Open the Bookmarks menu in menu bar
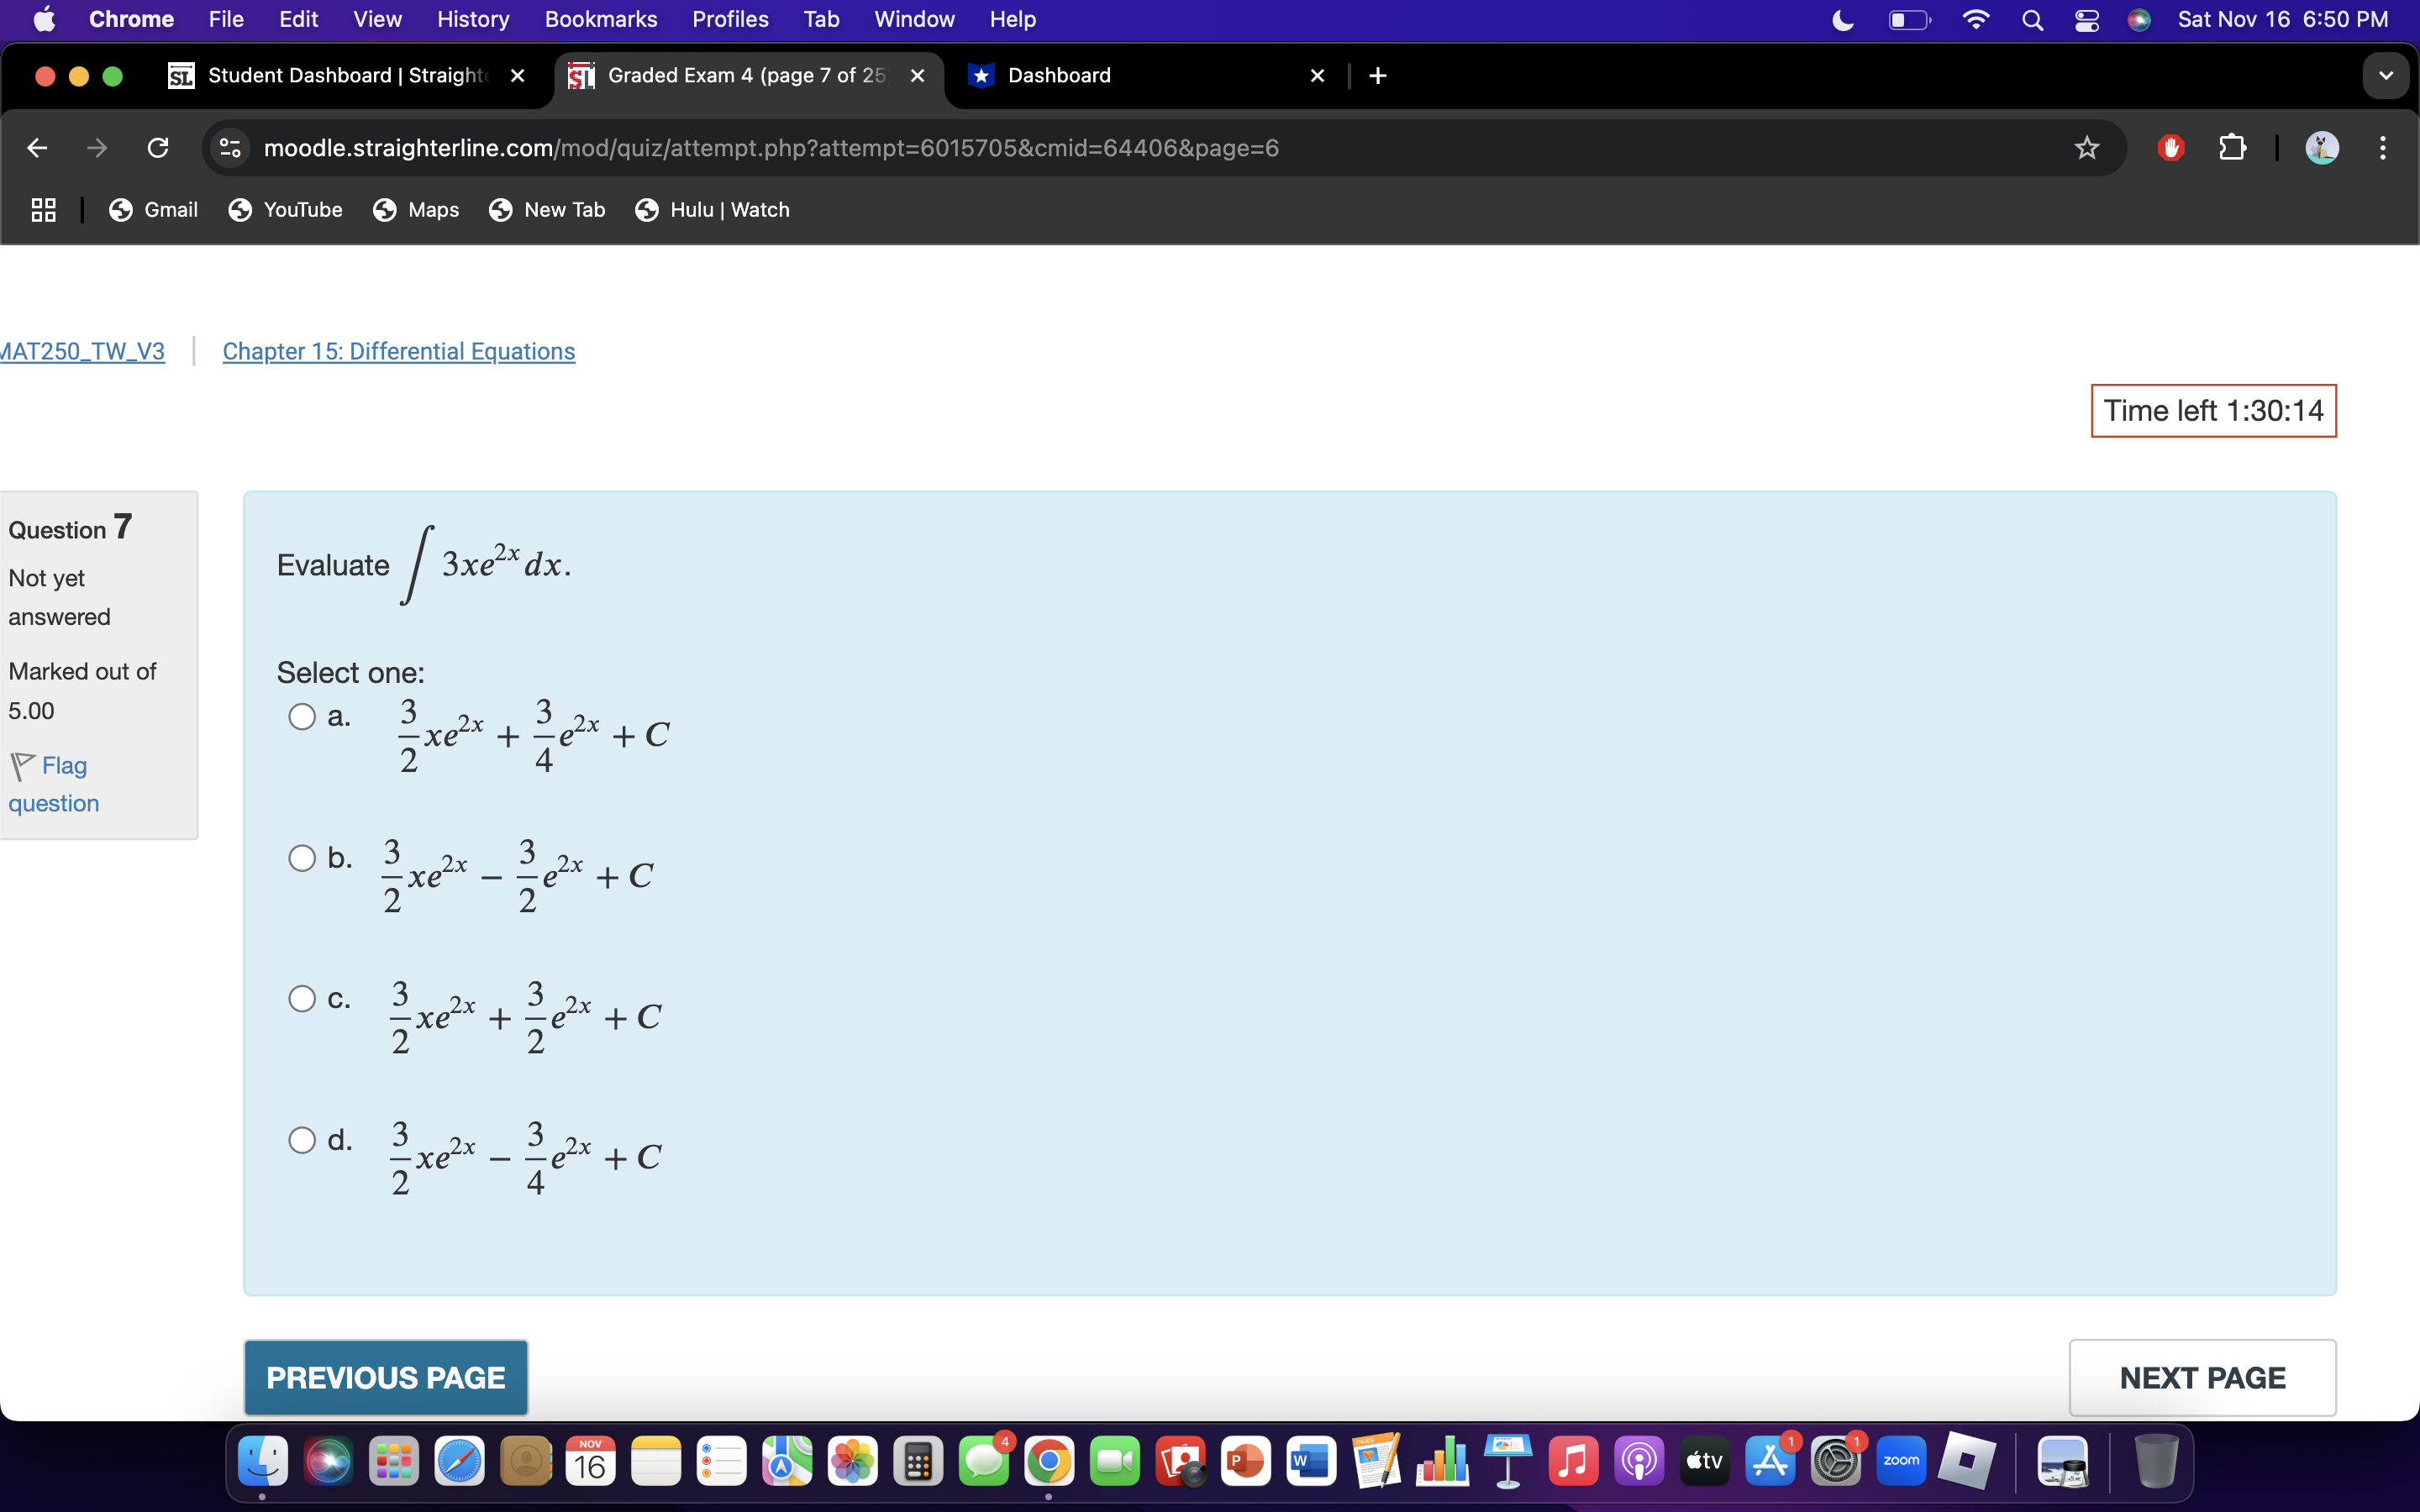This screenshot has height=1512, width=2420. pos(601,19)
